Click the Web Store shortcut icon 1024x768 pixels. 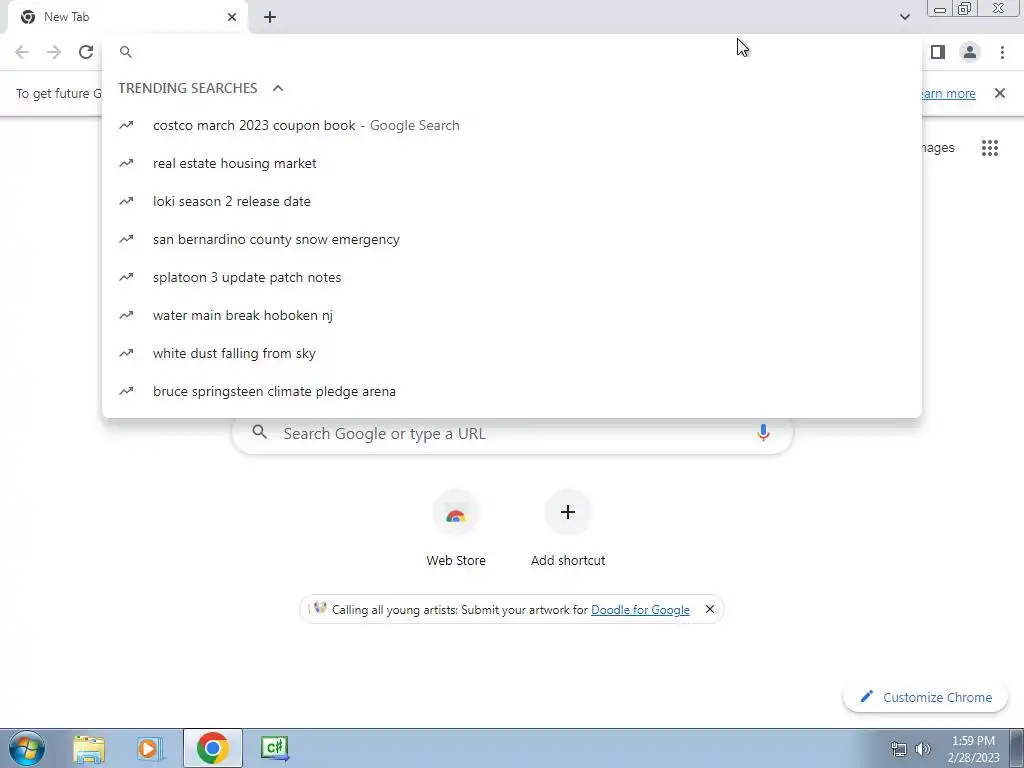pyautogui.click(x=456, y=513)
